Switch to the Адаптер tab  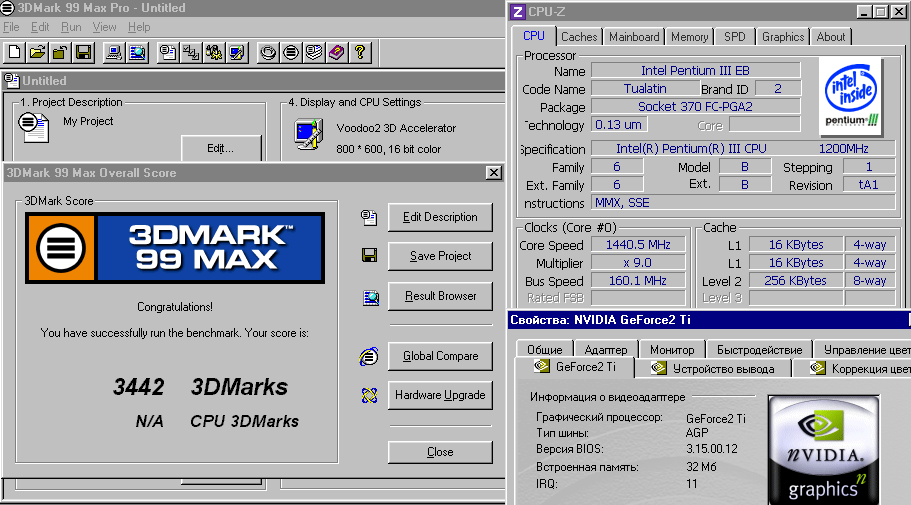605,349
